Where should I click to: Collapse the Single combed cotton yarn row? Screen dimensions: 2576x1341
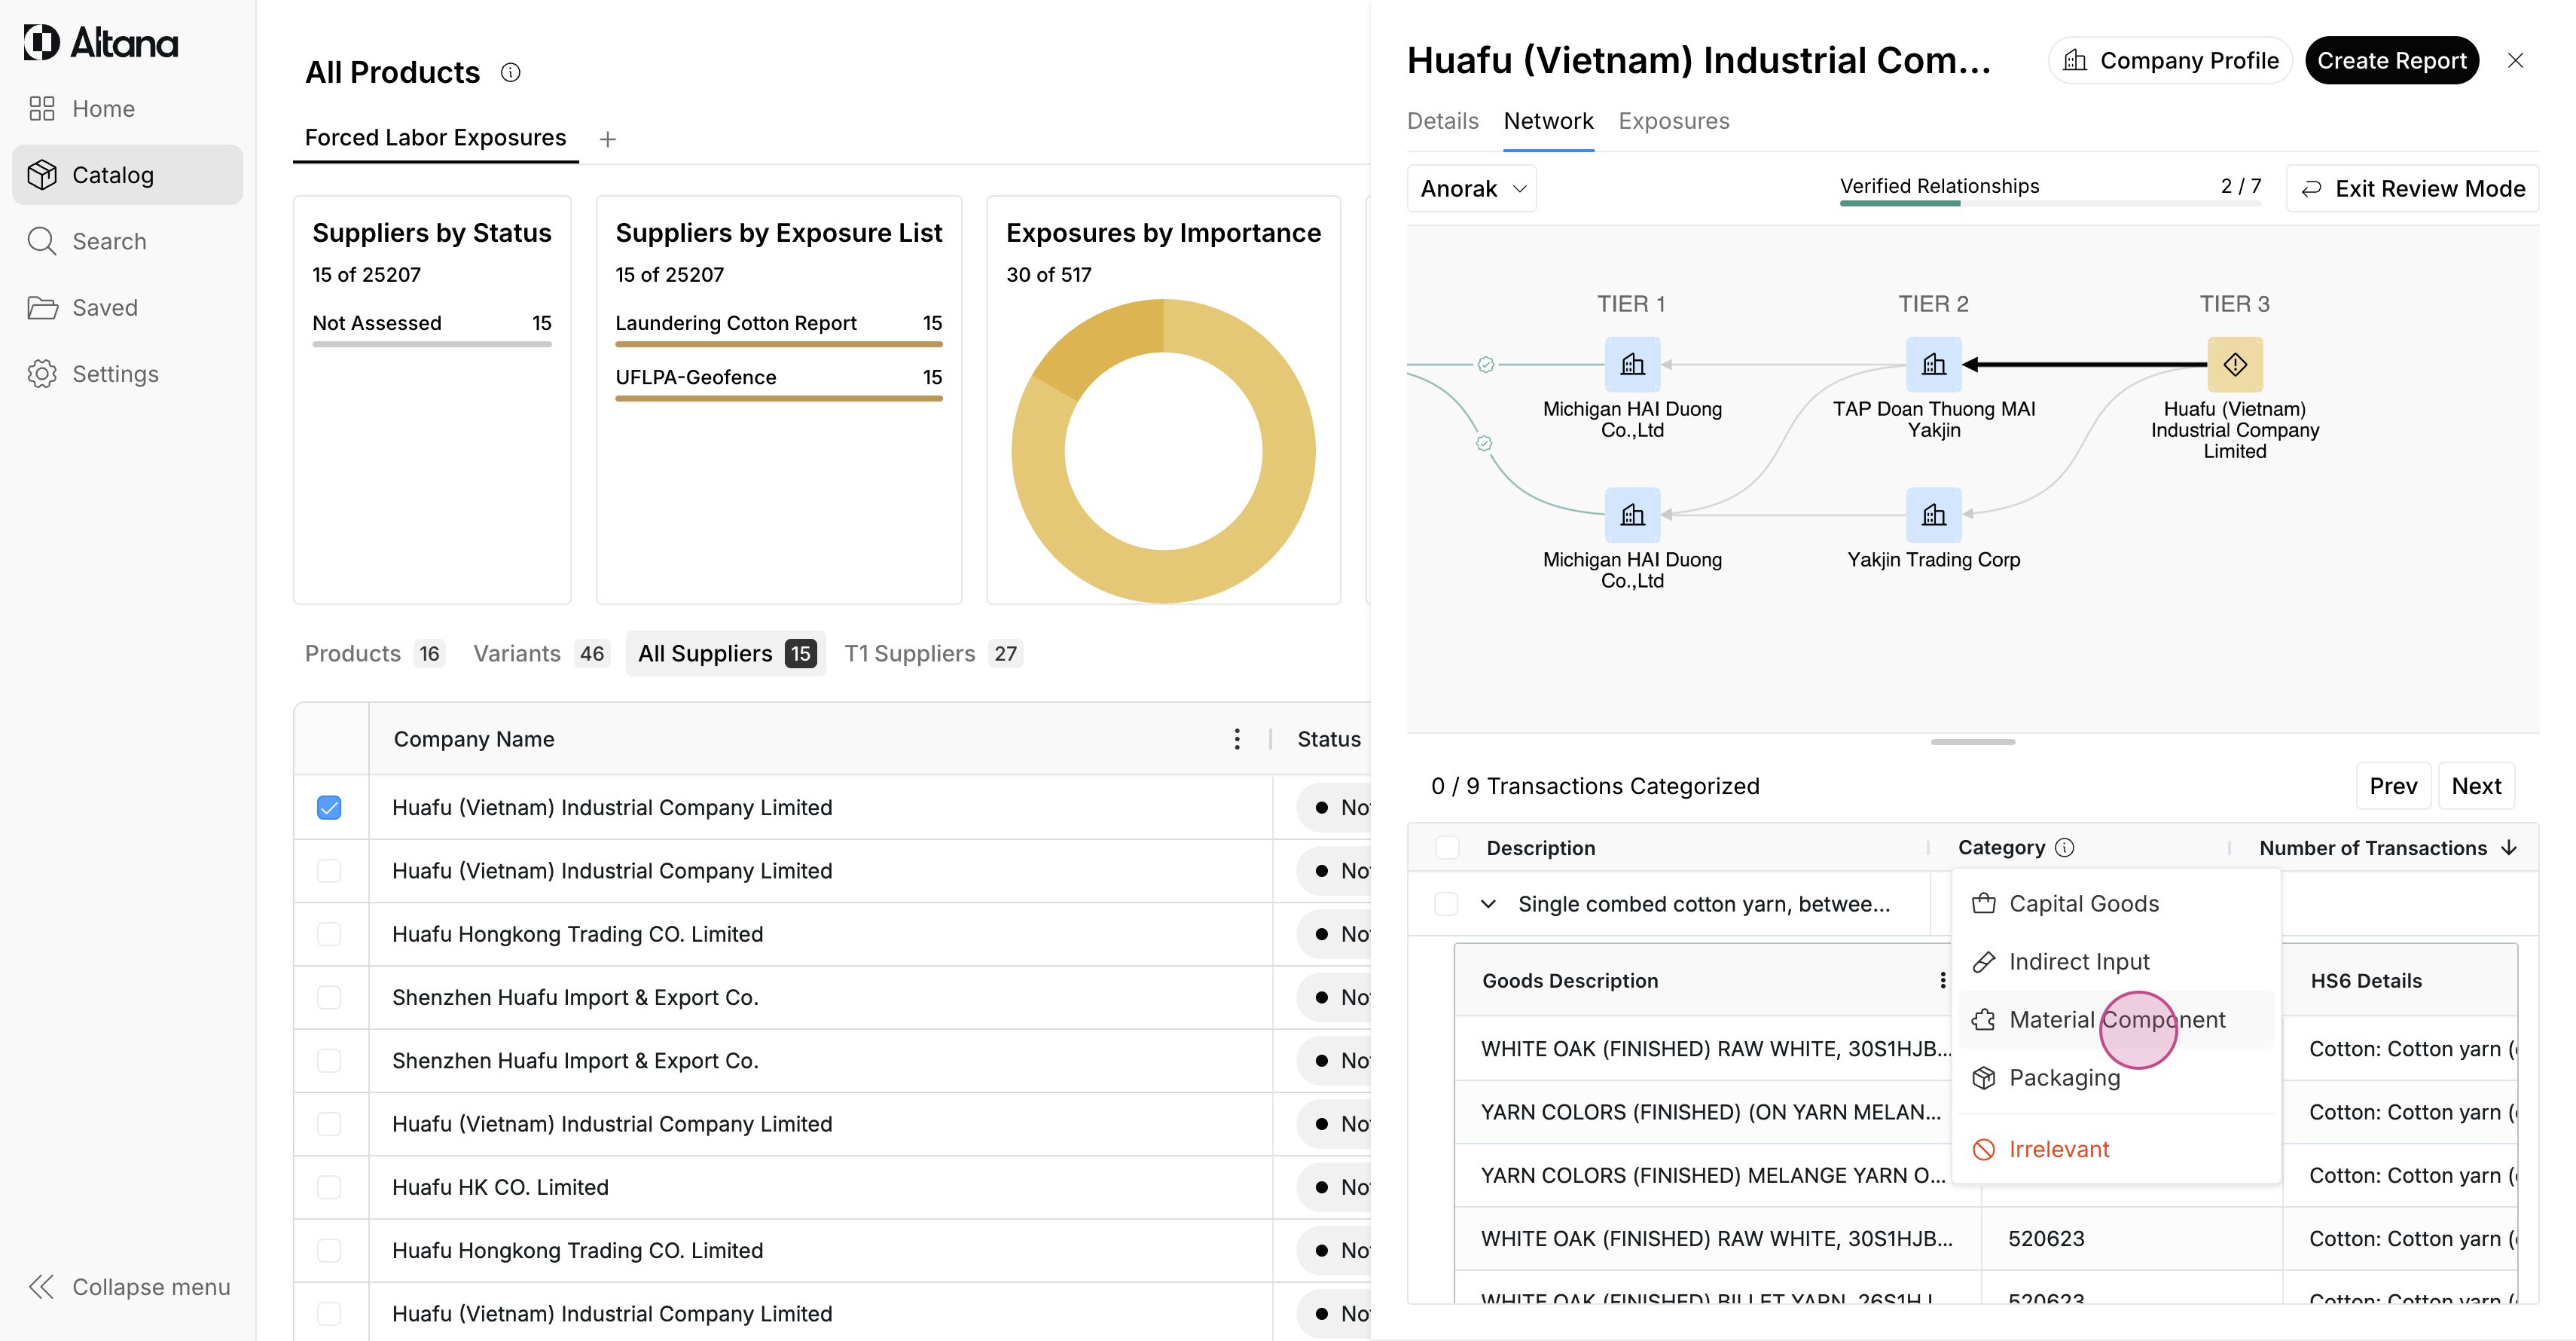[x=1488, y=904]
